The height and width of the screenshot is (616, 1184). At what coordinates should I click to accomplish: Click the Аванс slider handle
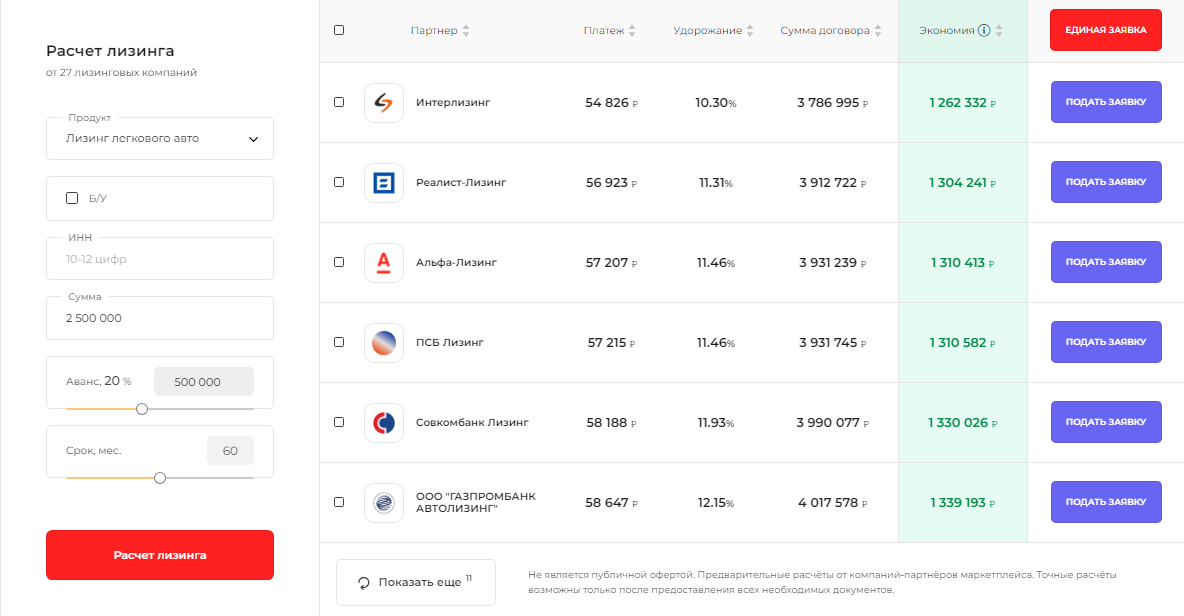tap(142, 408)
